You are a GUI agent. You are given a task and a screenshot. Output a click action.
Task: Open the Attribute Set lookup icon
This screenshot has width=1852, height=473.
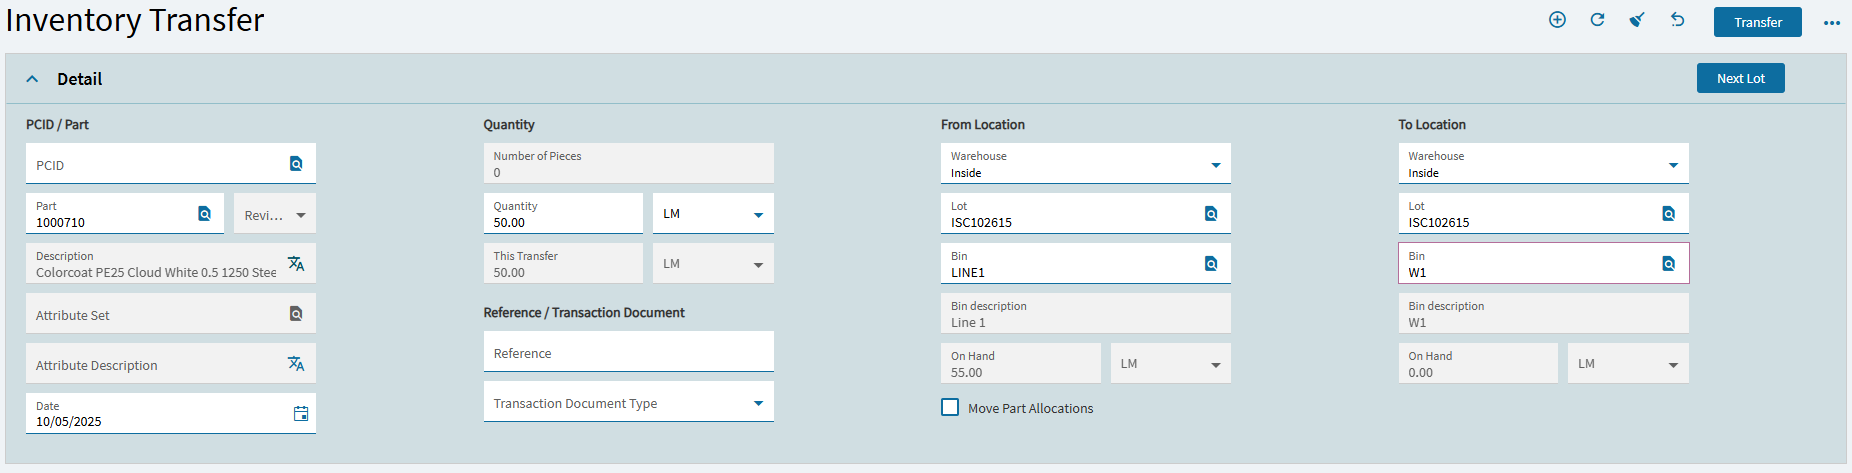pos(296,314)
